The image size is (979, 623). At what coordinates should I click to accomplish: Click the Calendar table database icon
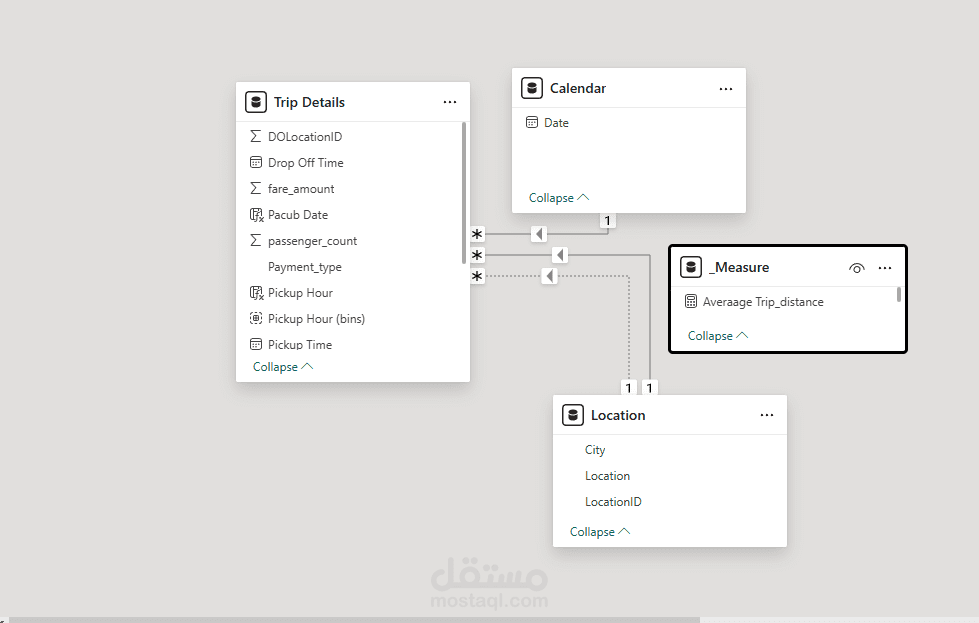pyautogui.click(x=532, y=88)
